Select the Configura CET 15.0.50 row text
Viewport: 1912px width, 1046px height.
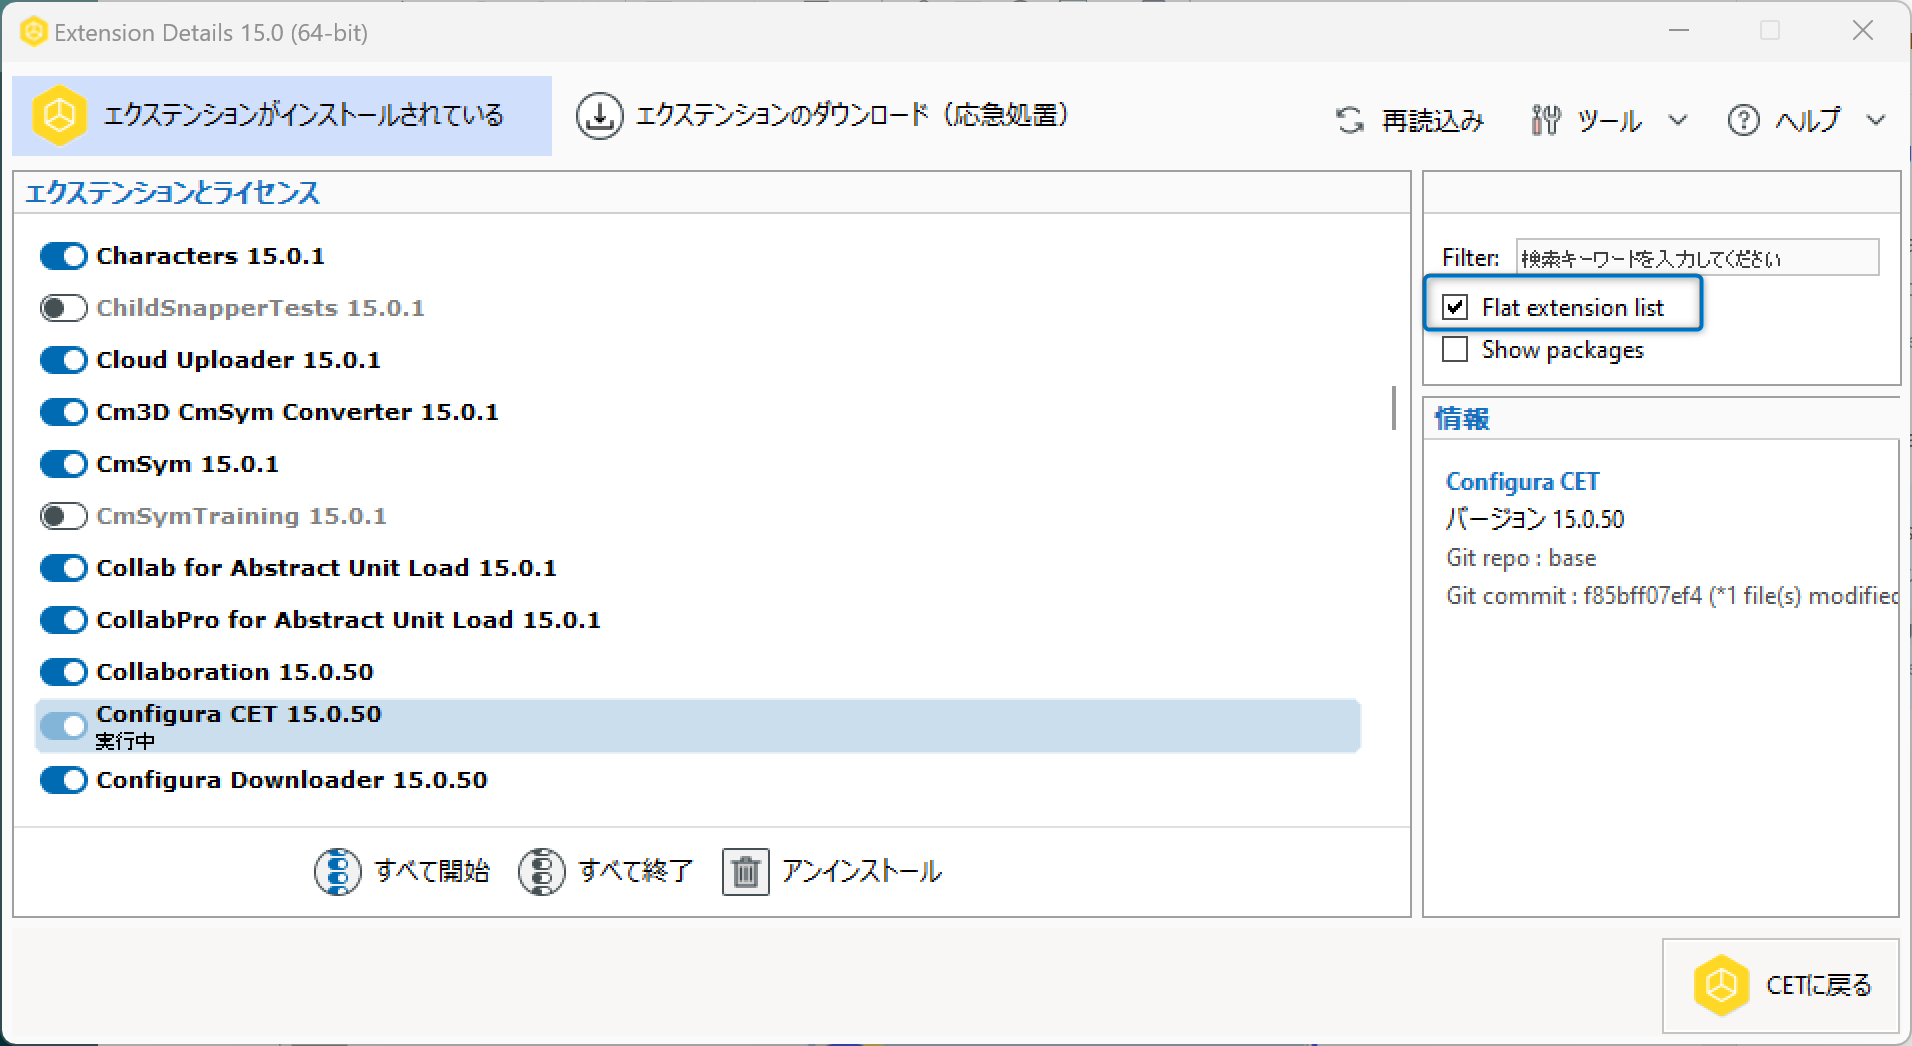(239, 714)
